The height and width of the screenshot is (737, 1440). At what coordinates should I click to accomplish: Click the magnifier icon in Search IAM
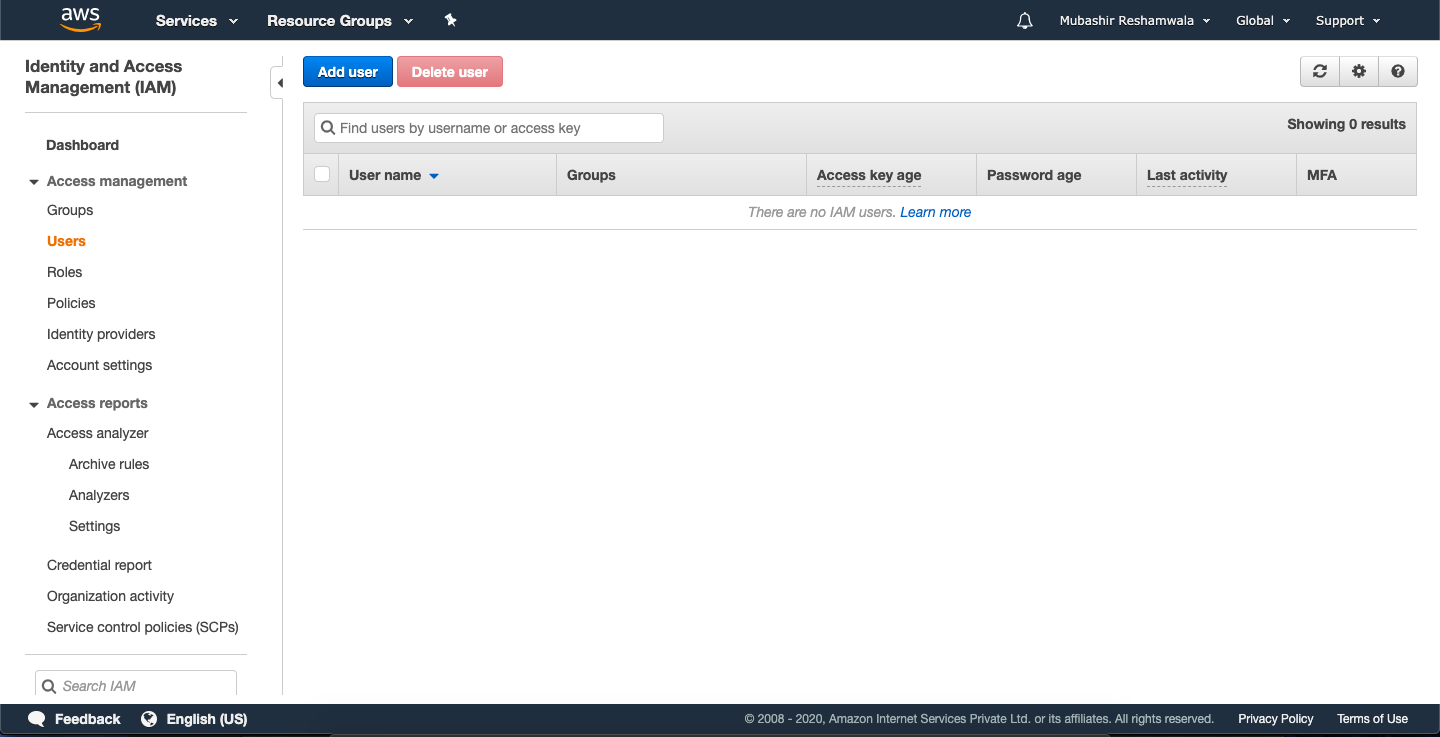(x=49, y=686)
